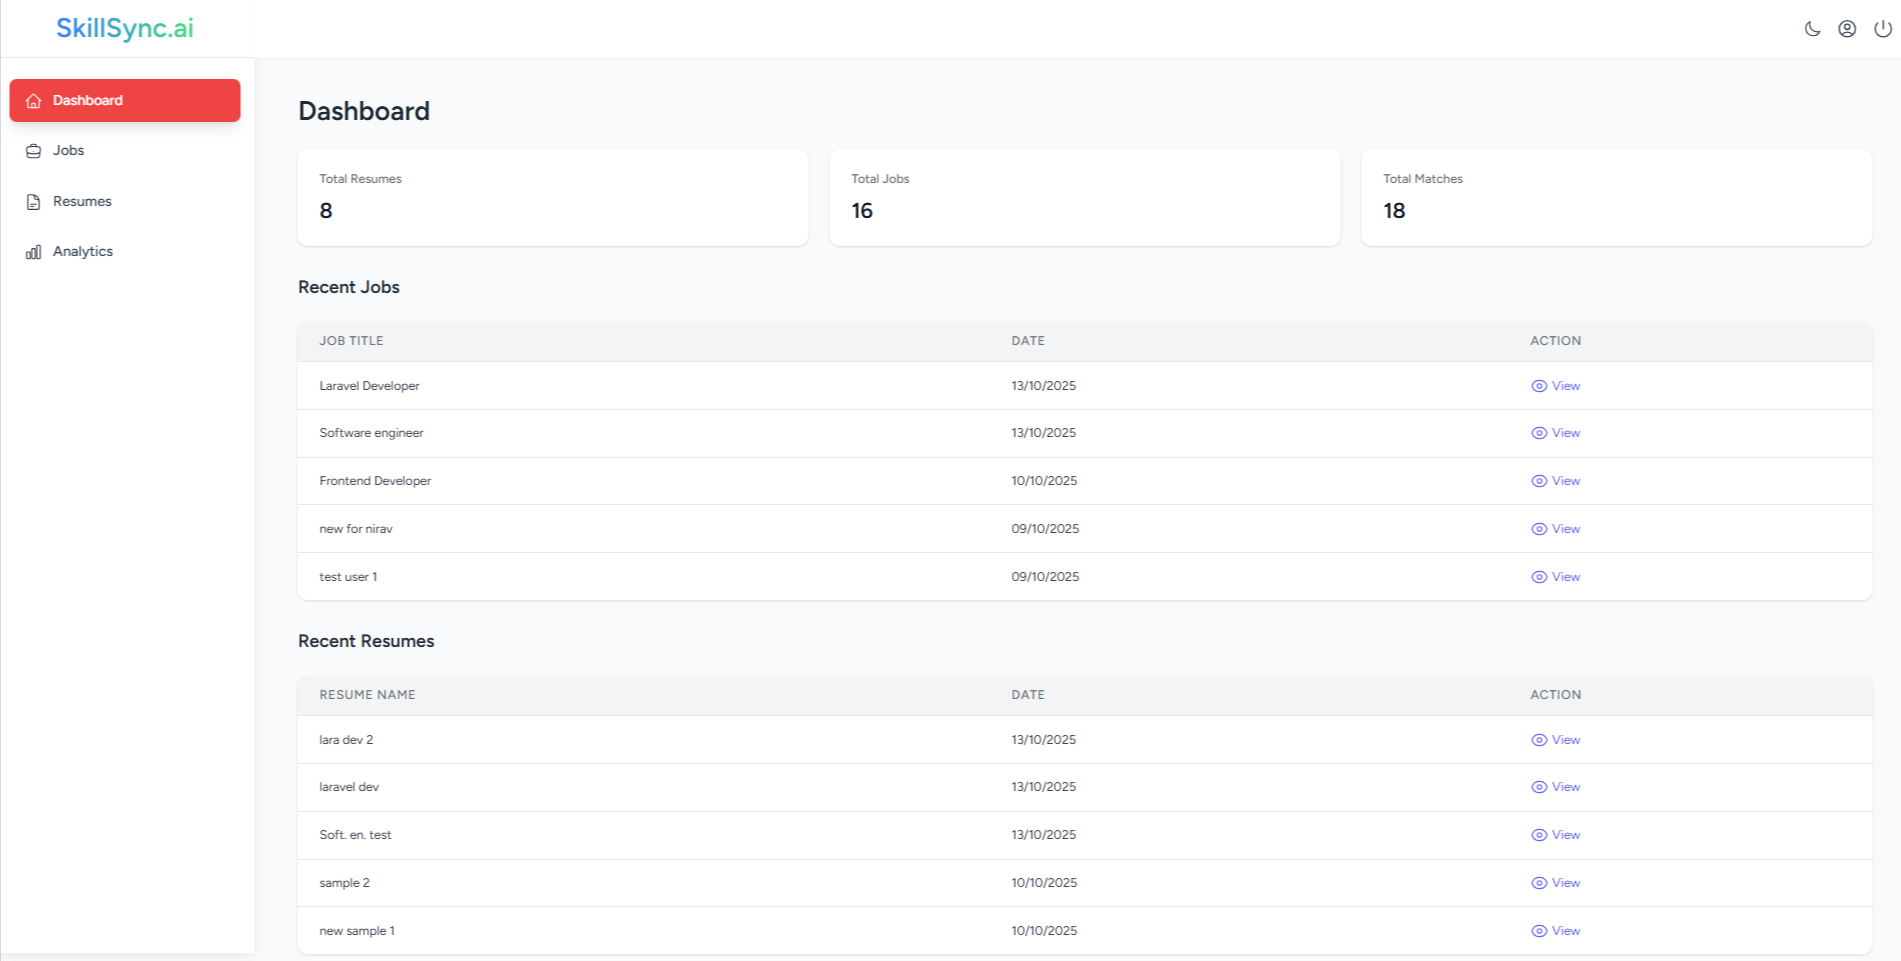Screen dimensions: 1901x961
Task: Click the power logout icon
Action: [x=1882, y=29]
